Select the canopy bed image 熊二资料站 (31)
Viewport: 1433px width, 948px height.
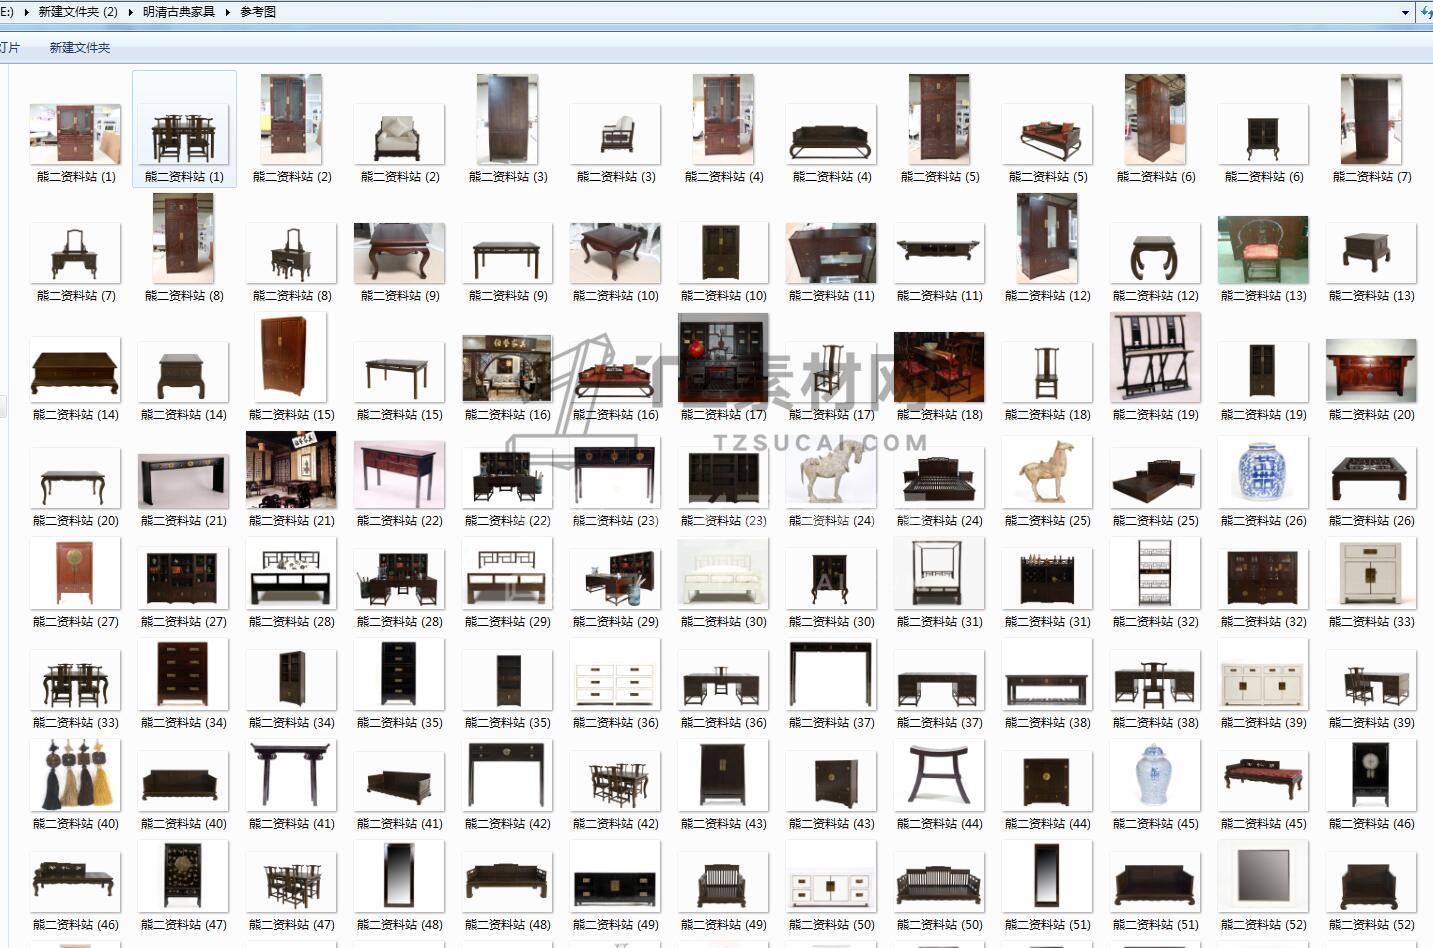coord(939,573)
